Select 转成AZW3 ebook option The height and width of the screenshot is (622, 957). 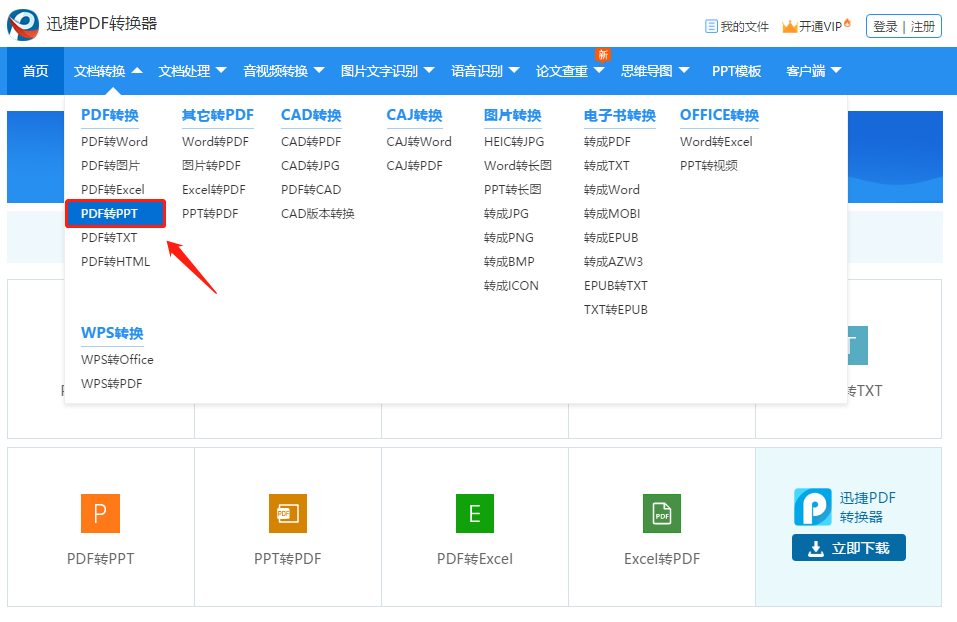point(613,262)
